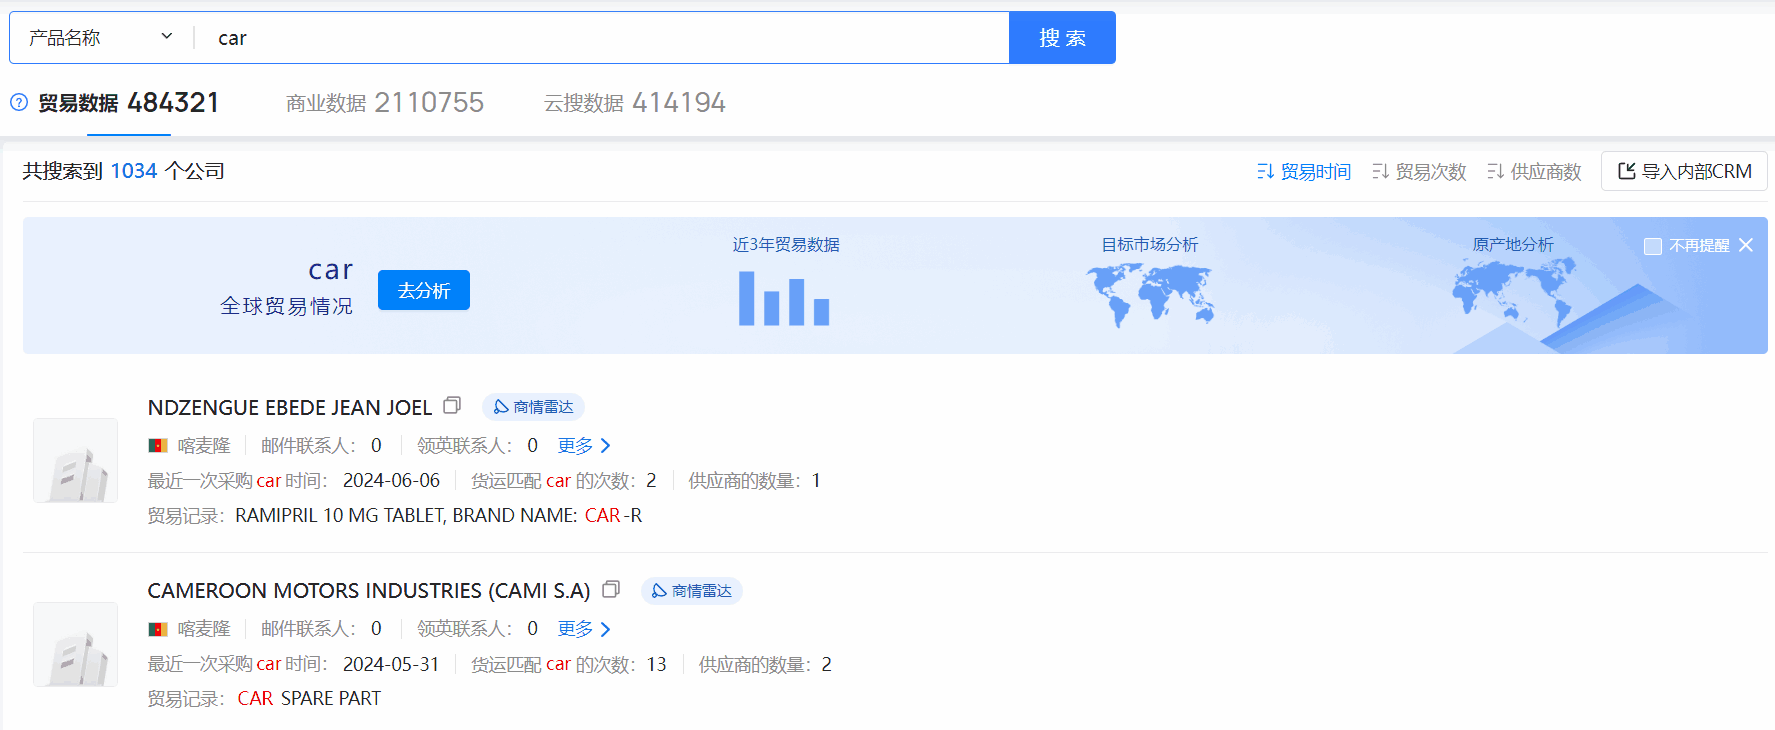This screenshot has width=1775, height=730.
Task: Switch to the 云搜数据 tab
Action: click(634, 103)
